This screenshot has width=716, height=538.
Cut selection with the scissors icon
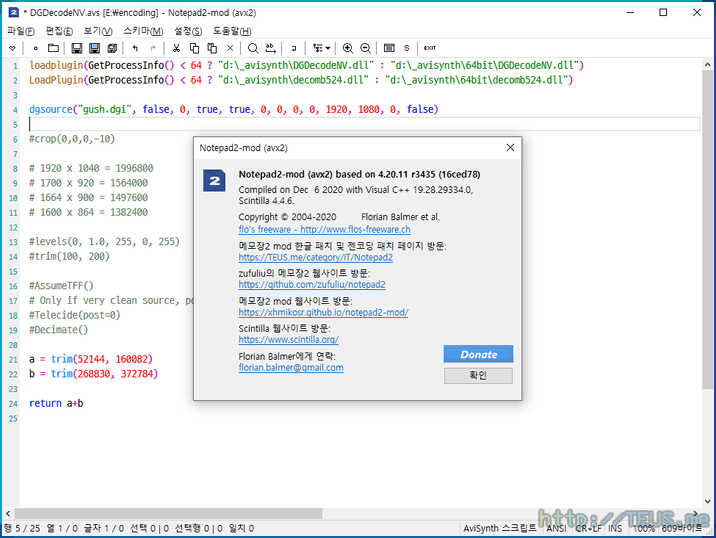coord(176,48)
